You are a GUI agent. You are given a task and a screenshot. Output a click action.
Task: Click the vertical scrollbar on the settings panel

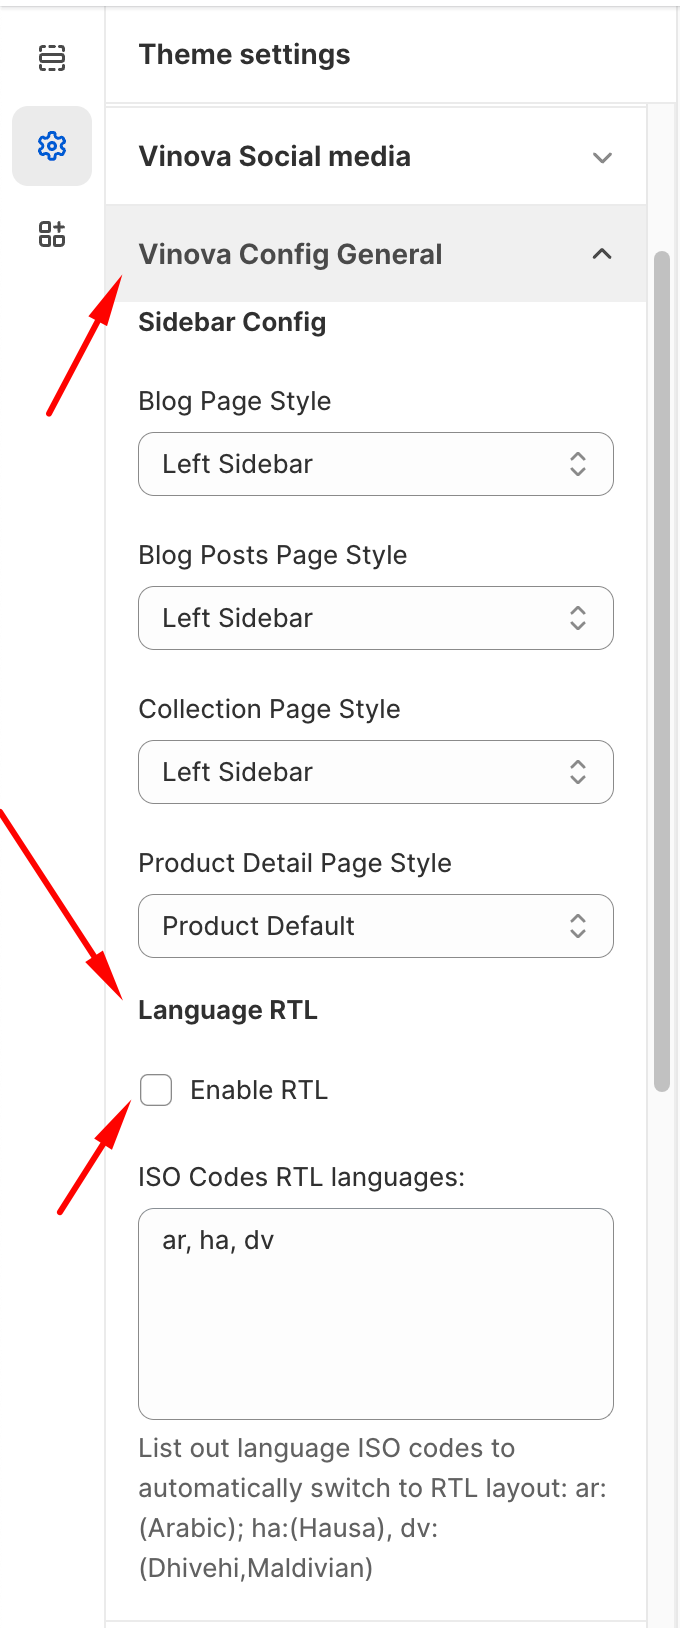(x=663, y=670)
